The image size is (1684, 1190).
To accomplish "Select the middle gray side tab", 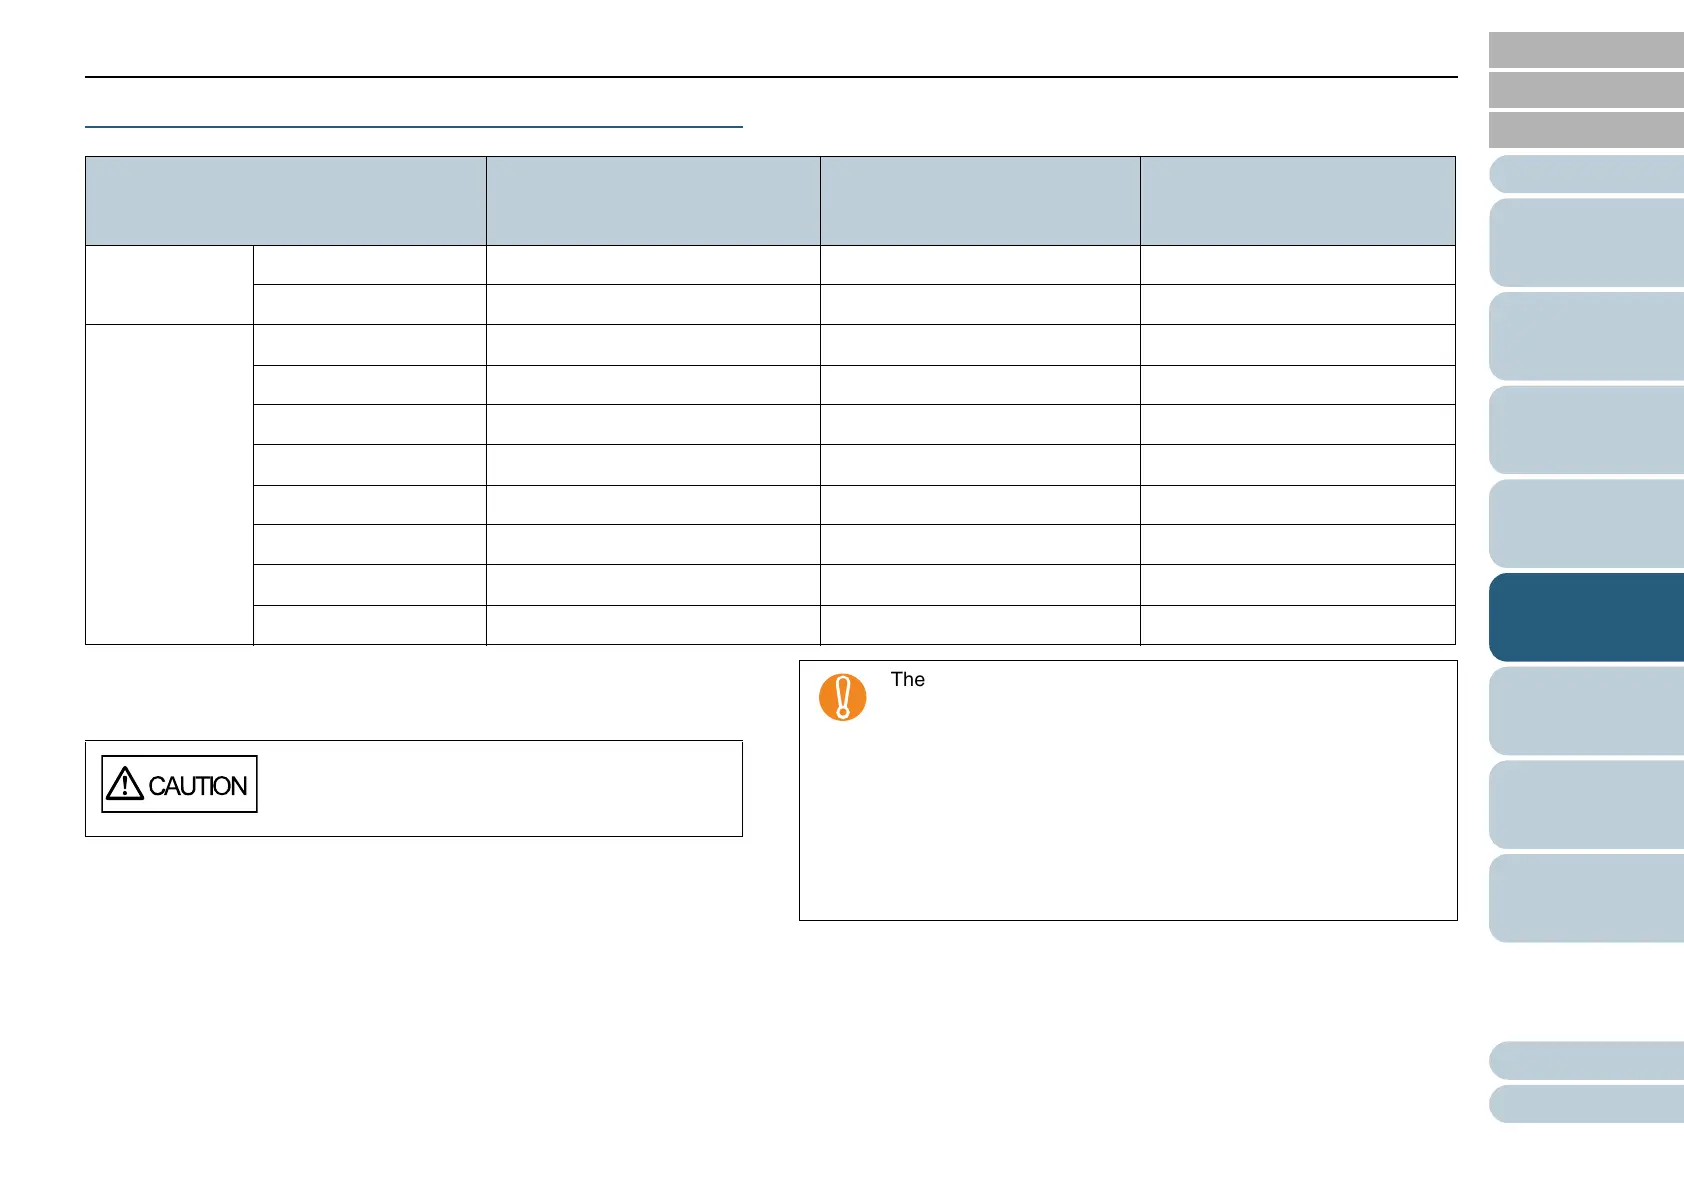I will [x=1585, y=90].
